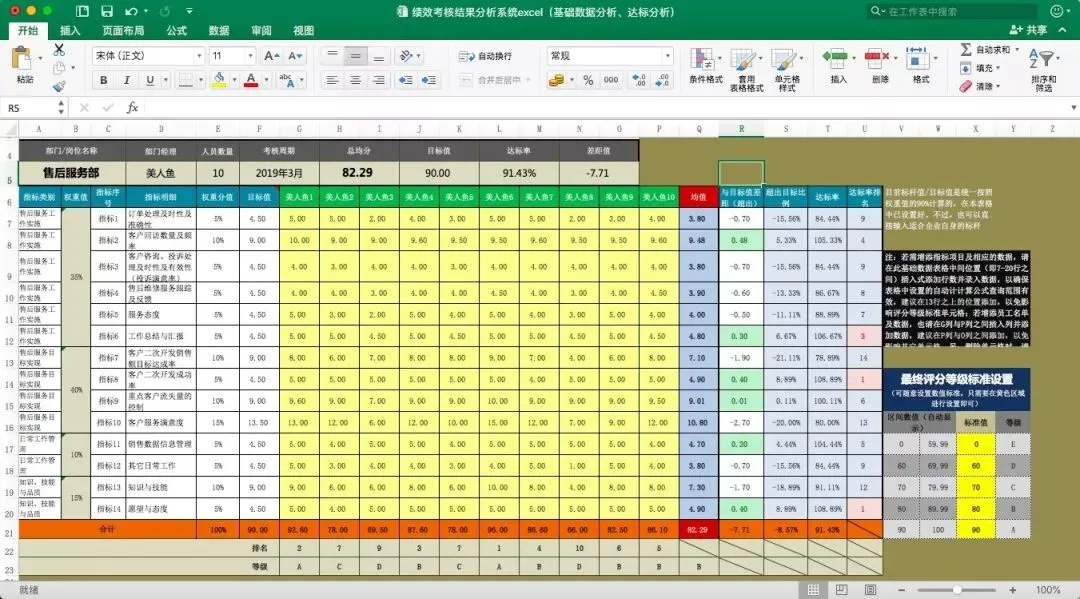Decrease font size with smaller A
The width and height of the screenshot is (1080, 599).
point(295,56)
